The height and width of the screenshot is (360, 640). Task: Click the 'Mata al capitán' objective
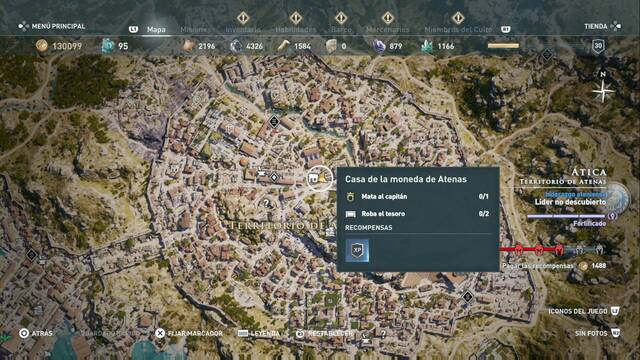[384, 197]
